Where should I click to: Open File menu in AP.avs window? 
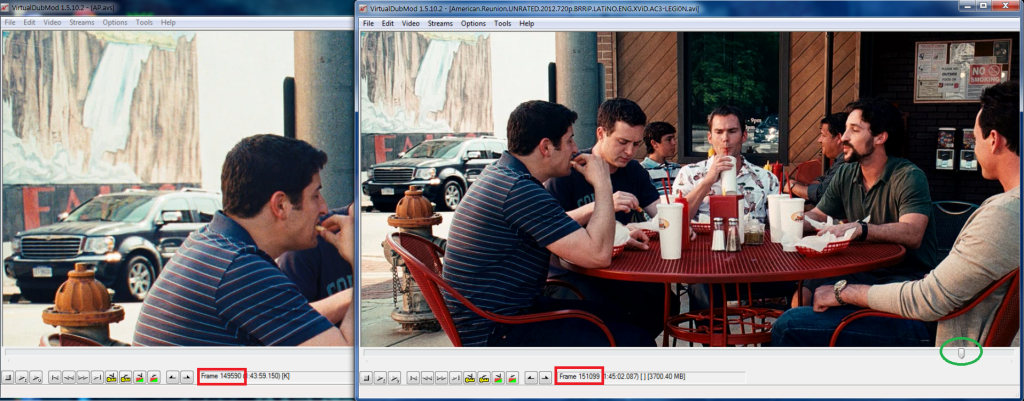pos(10,22)
